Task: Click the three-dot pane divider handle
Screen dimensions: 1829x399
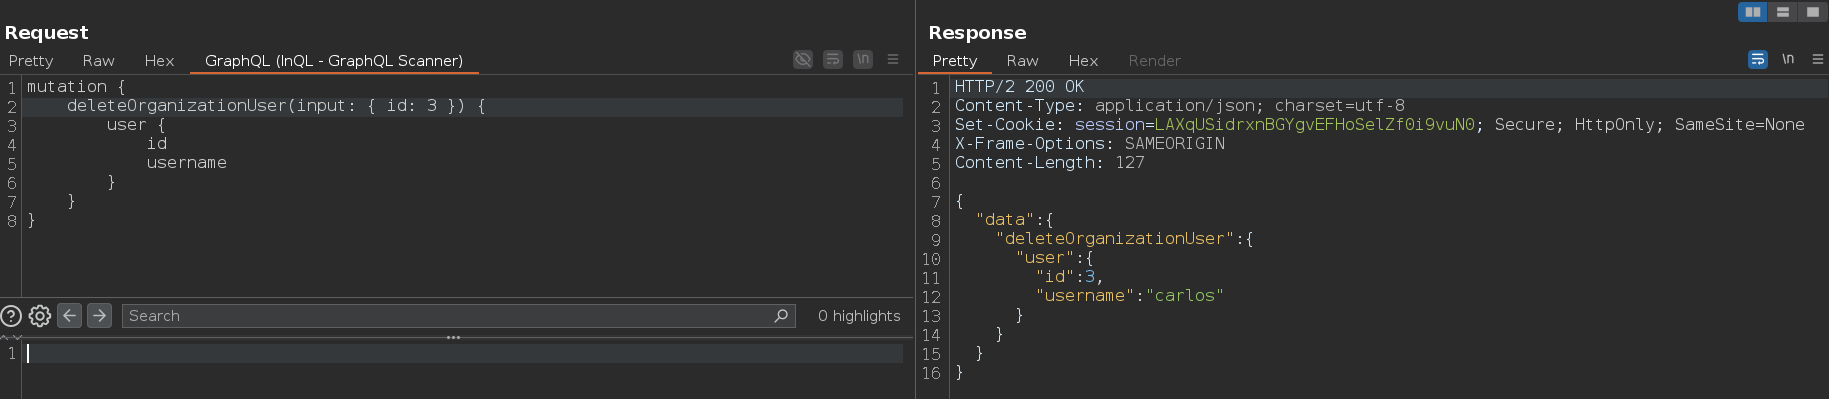Action: [x=453, y=338]
